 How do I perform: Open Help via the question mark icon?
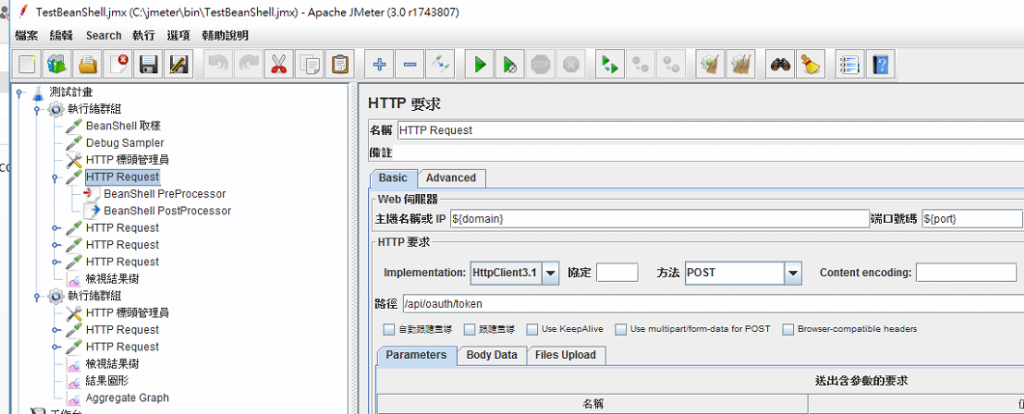click(881, 64)
